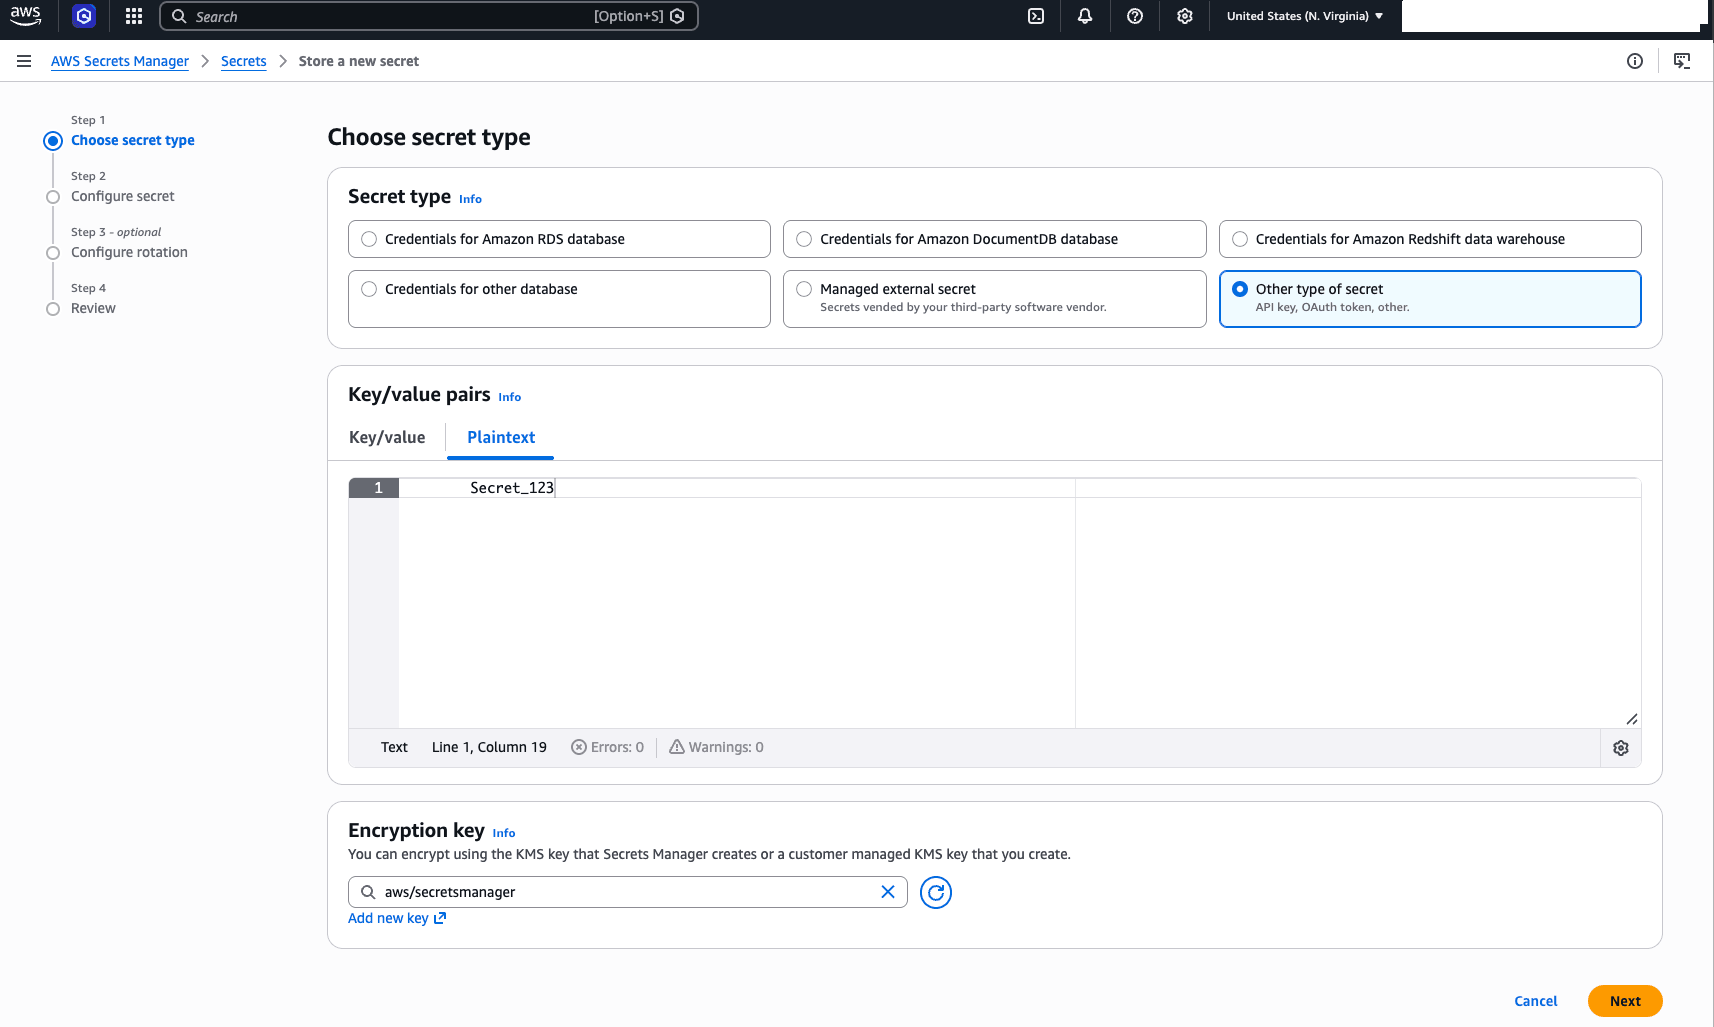Click the Add new key link
Image resolution: width=1714 pixels, height=1027 pixels.
[x=397, y=918]
